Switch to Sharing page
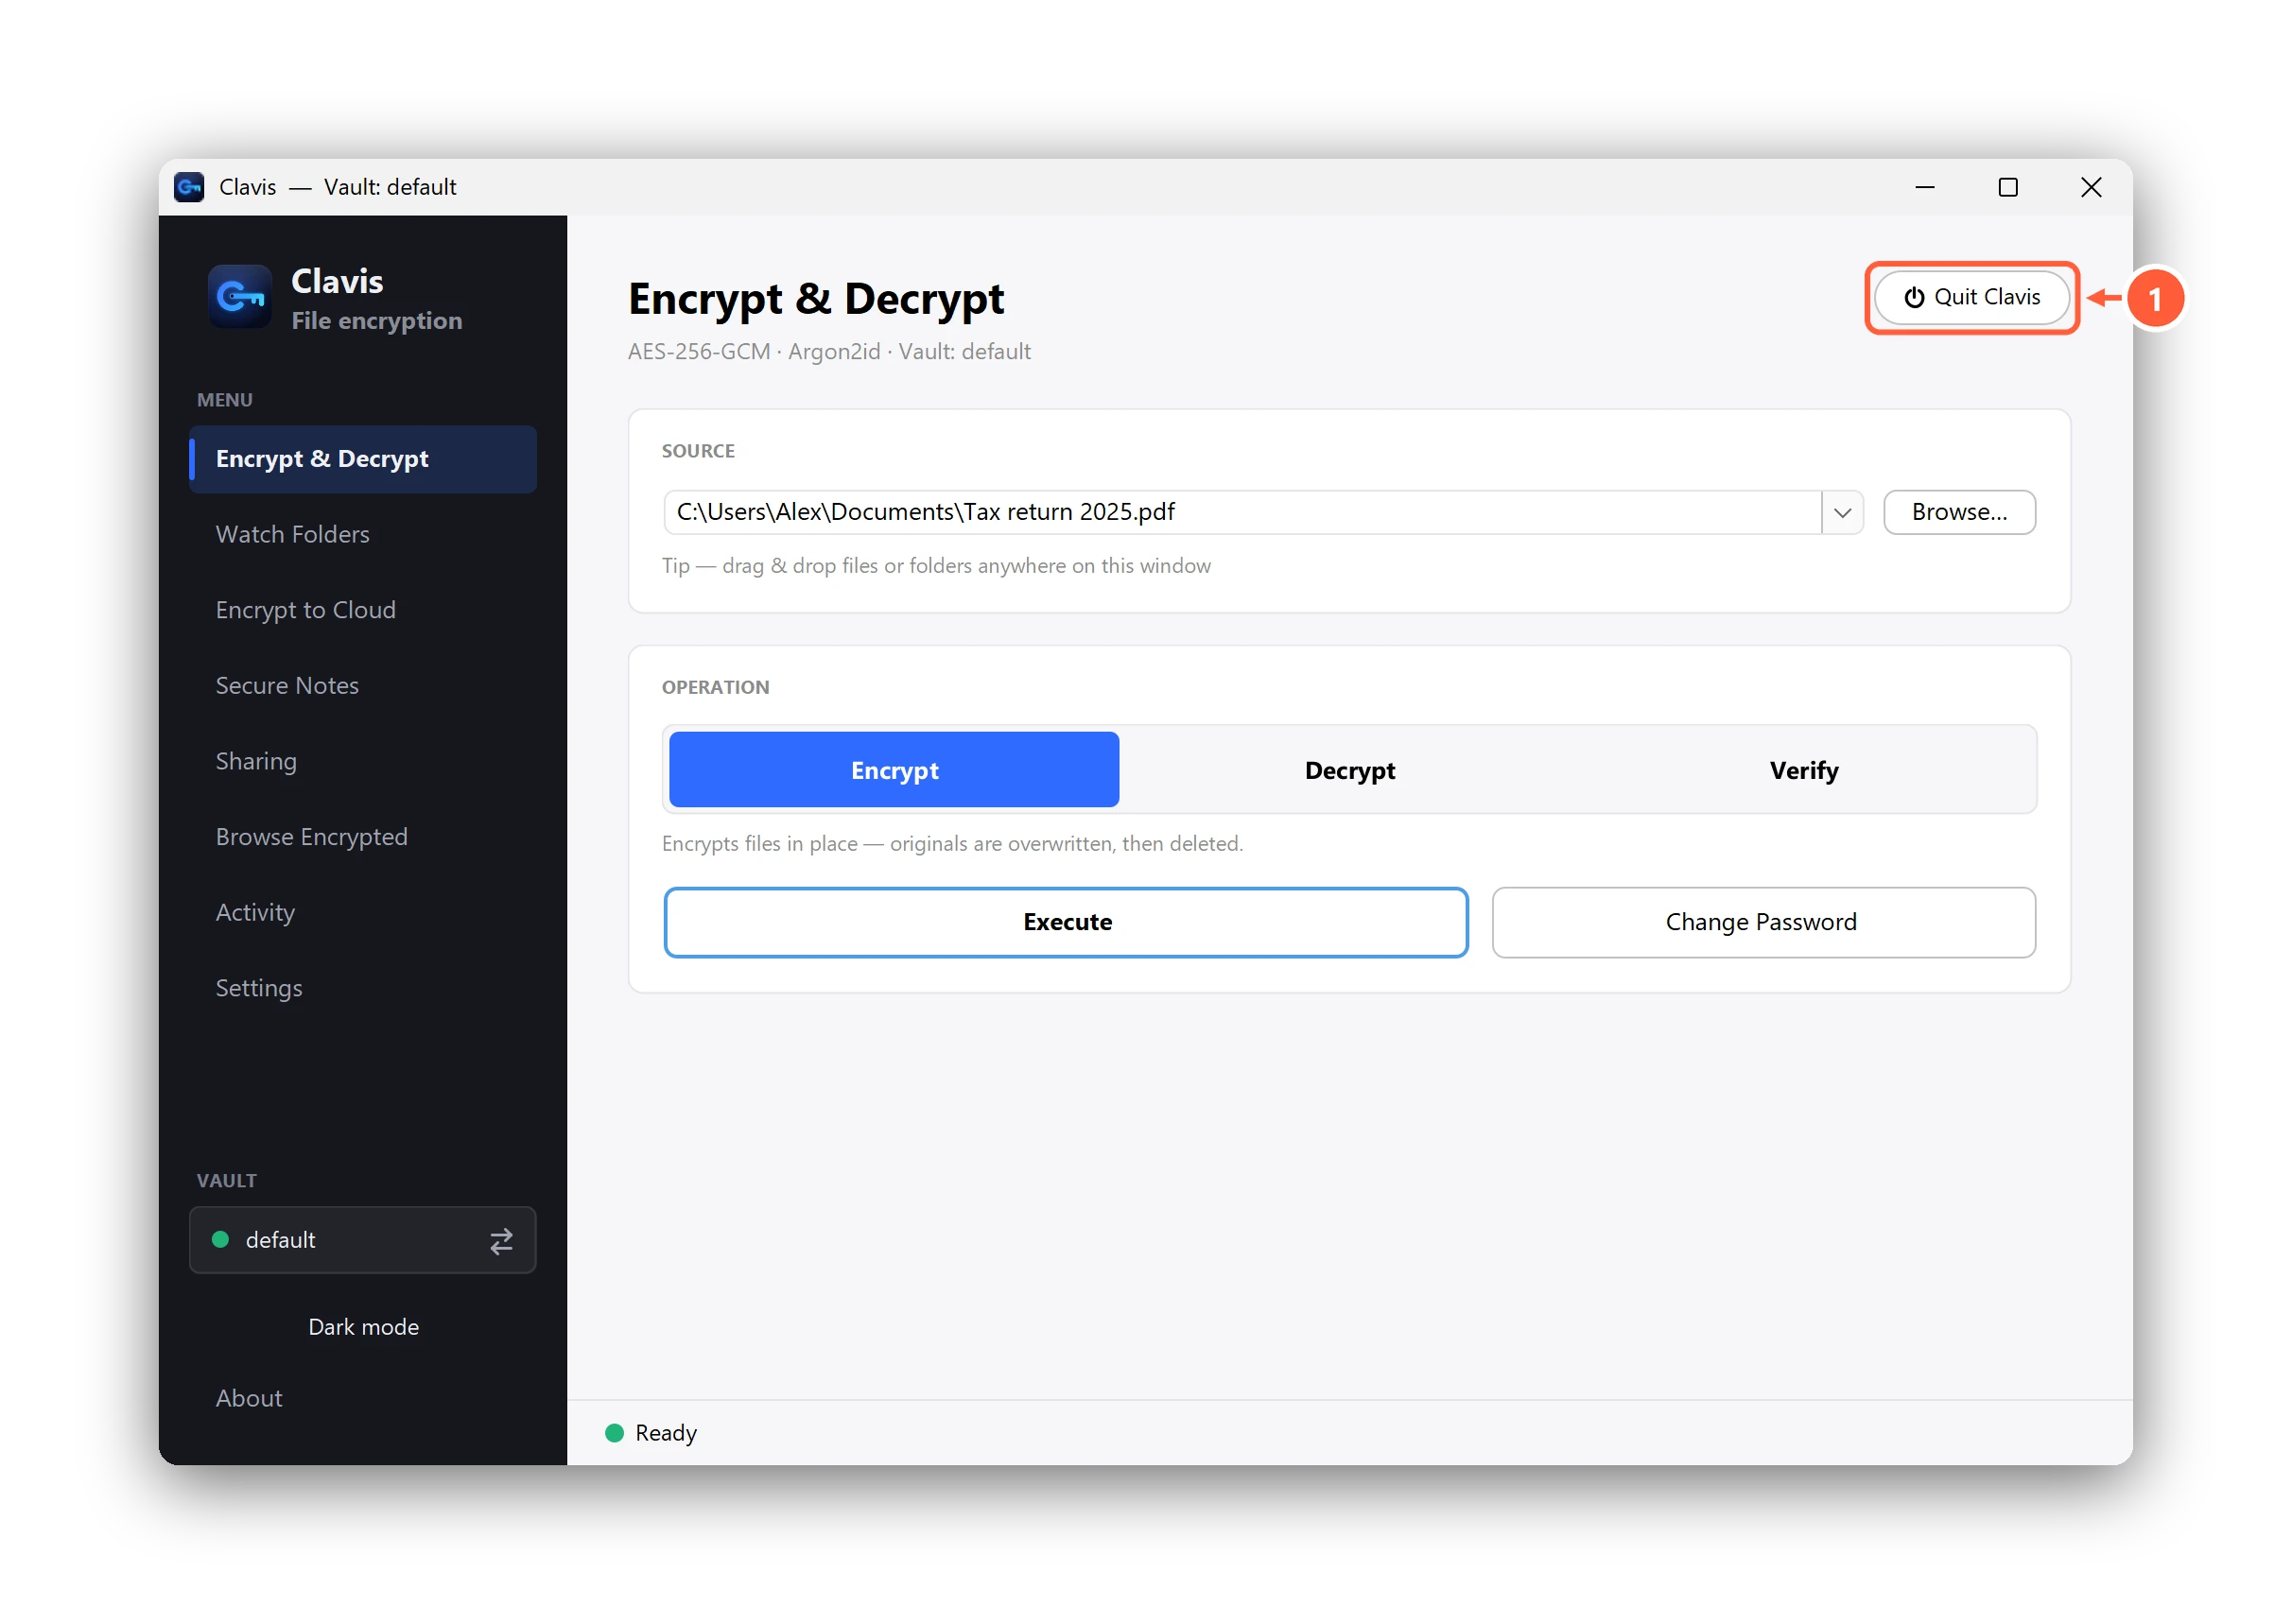Image resolution: width=2292 pixels, height=1624 pixels. tap(362, 761)
